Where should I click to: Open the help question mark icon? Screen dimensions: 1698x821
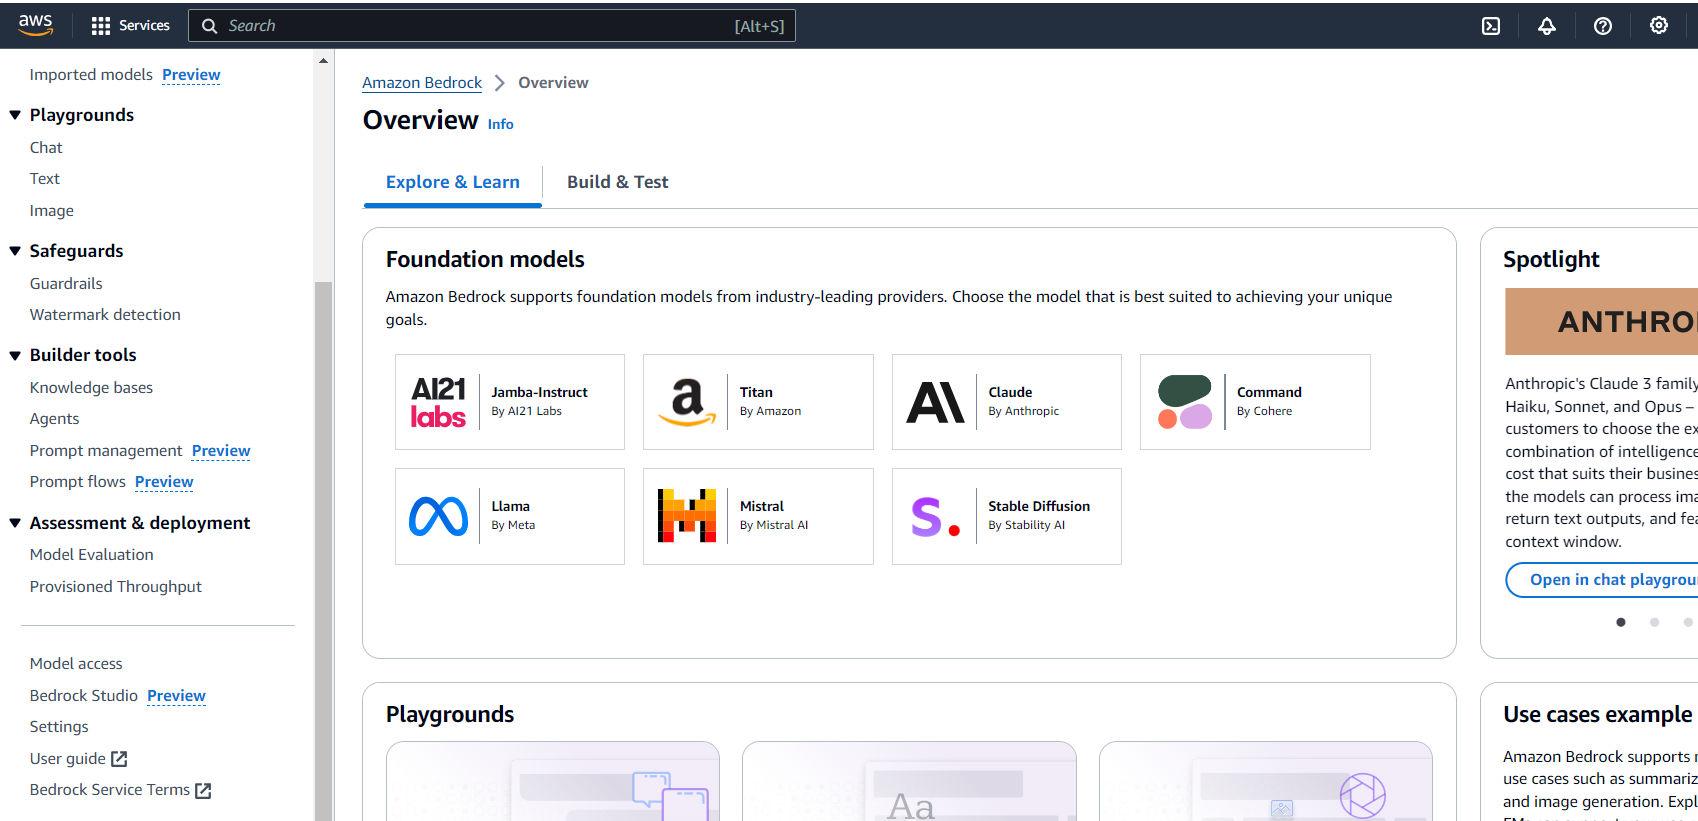[1603, 26]
